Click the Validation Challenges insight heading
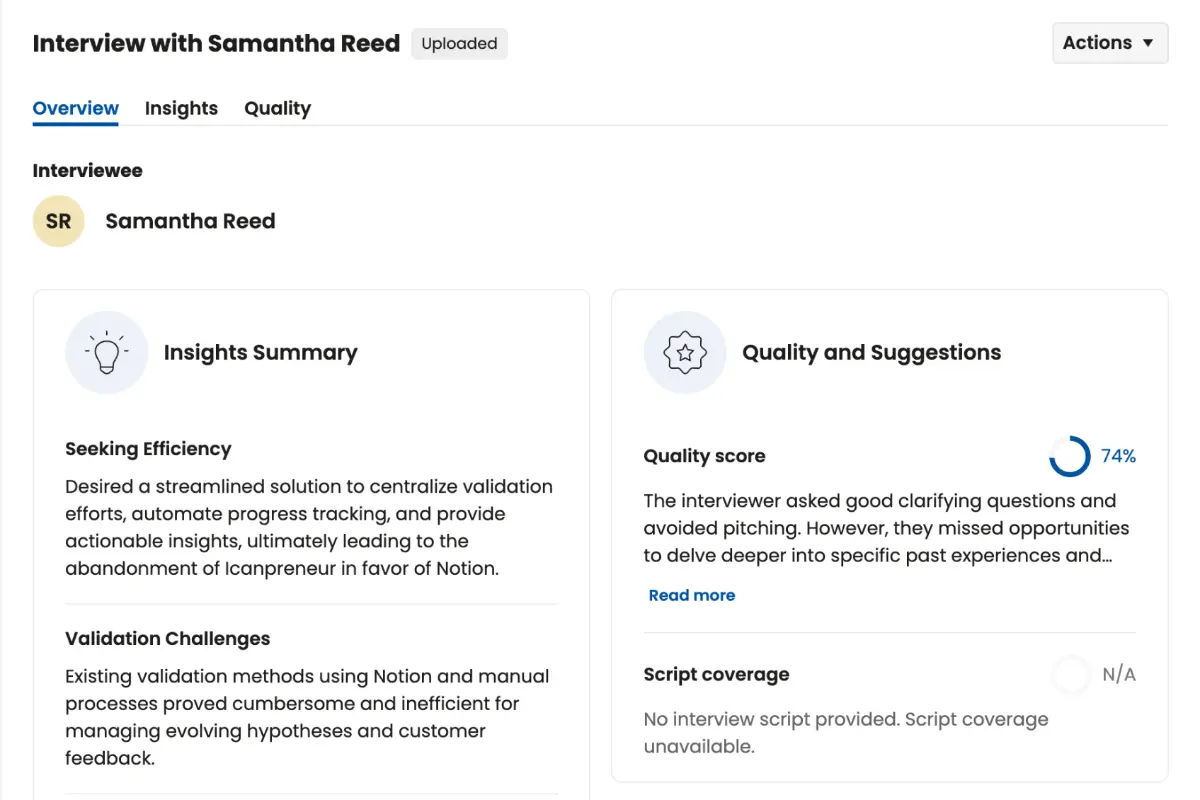The image size is (1200, 800). (x=168, y=639)
